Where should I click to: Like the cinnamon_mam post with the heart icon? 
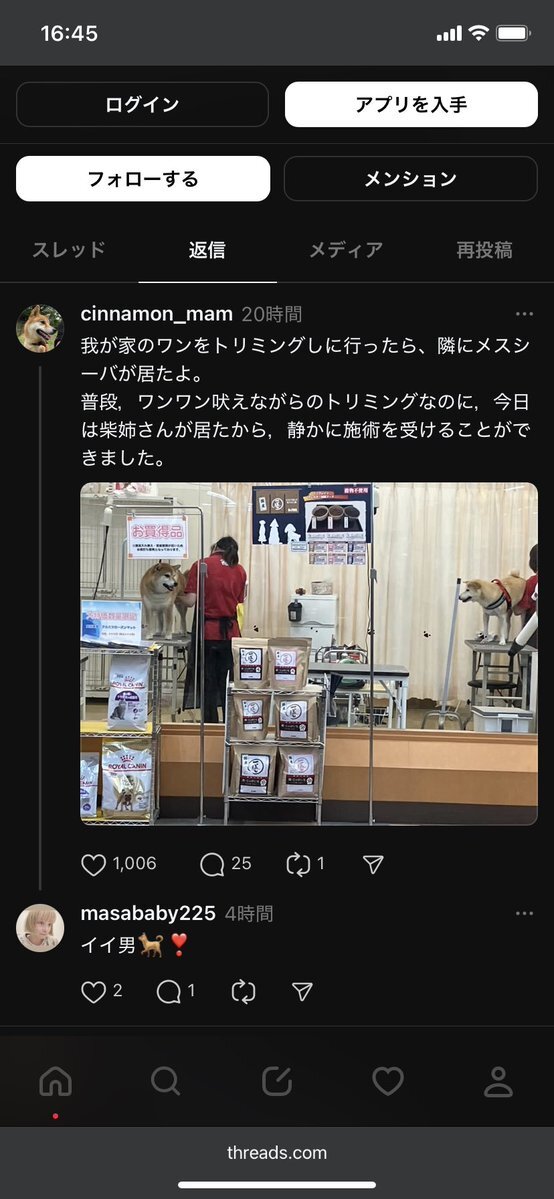pos(93,864)
